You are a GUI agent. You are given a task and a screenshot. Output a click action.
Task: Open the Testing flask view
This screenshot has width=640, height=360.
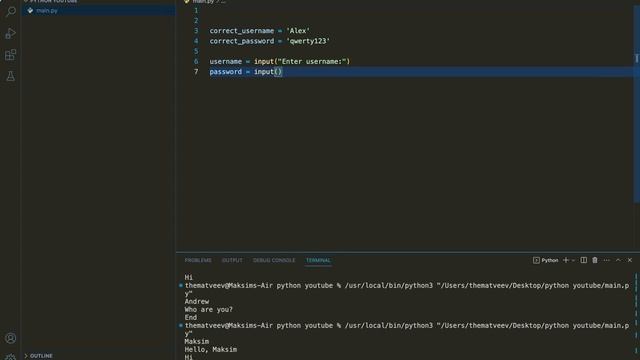click(x=11, y=76)
